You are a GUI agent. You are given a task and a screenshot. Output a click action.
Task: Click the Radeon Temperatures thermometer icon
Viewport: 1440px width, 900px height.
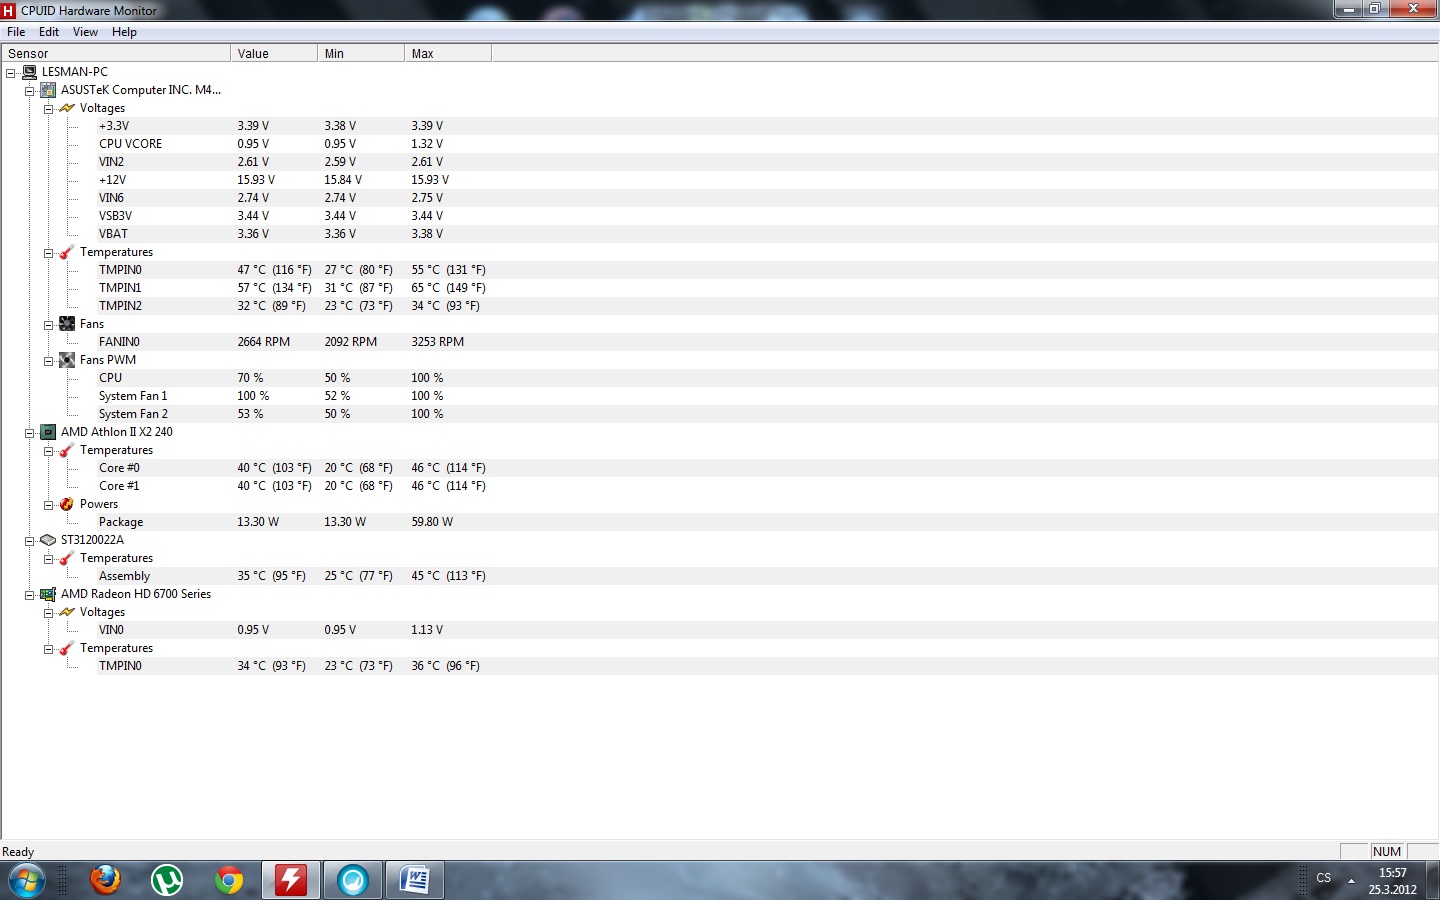(67, 648)
